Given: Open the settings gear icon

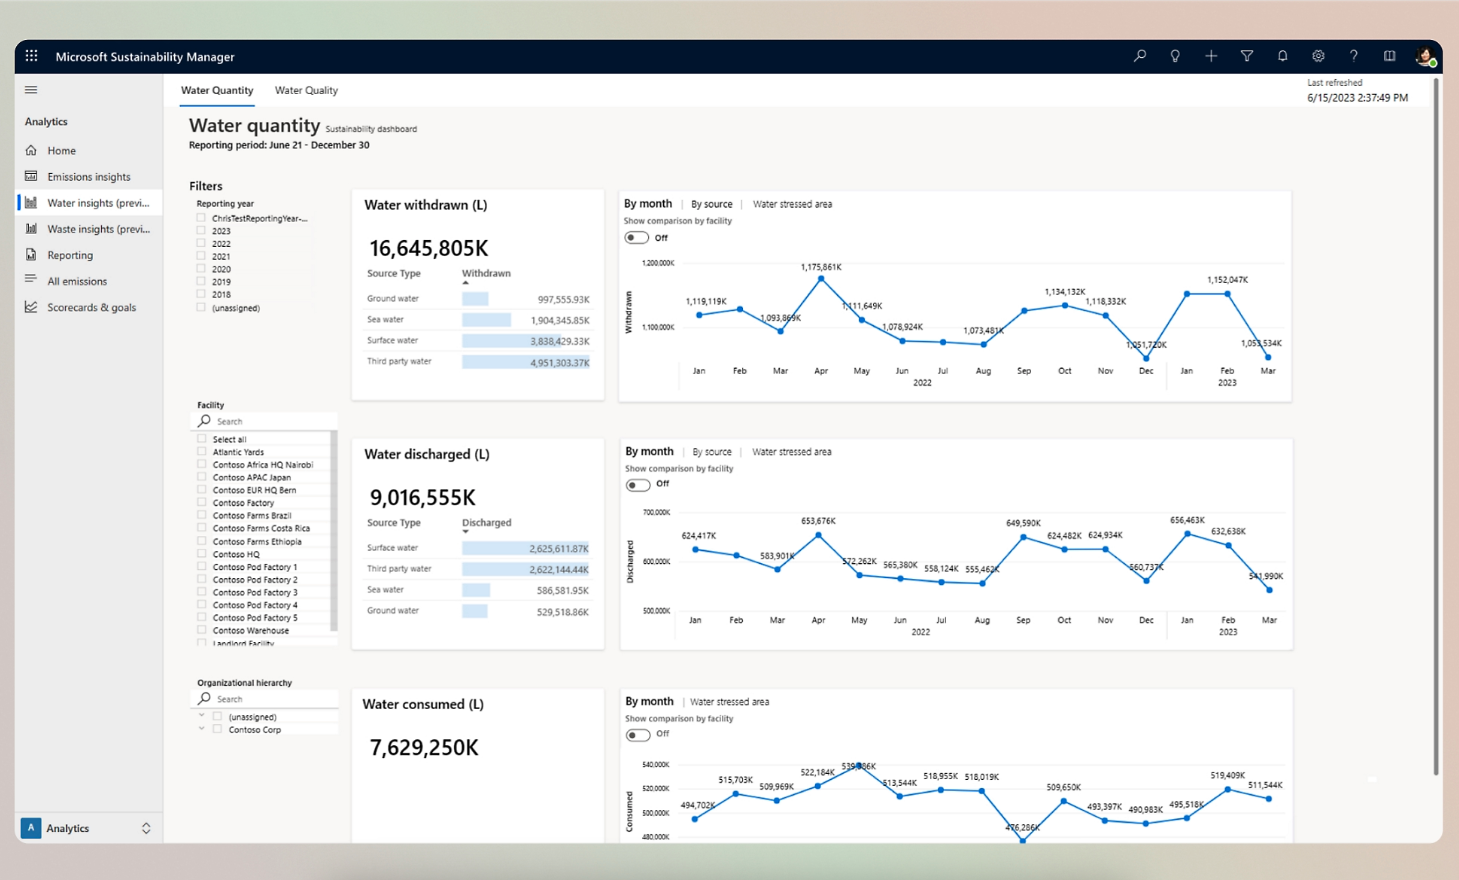Looking at the screenshot, I should pyautogui.click(x=1318, y=56).
